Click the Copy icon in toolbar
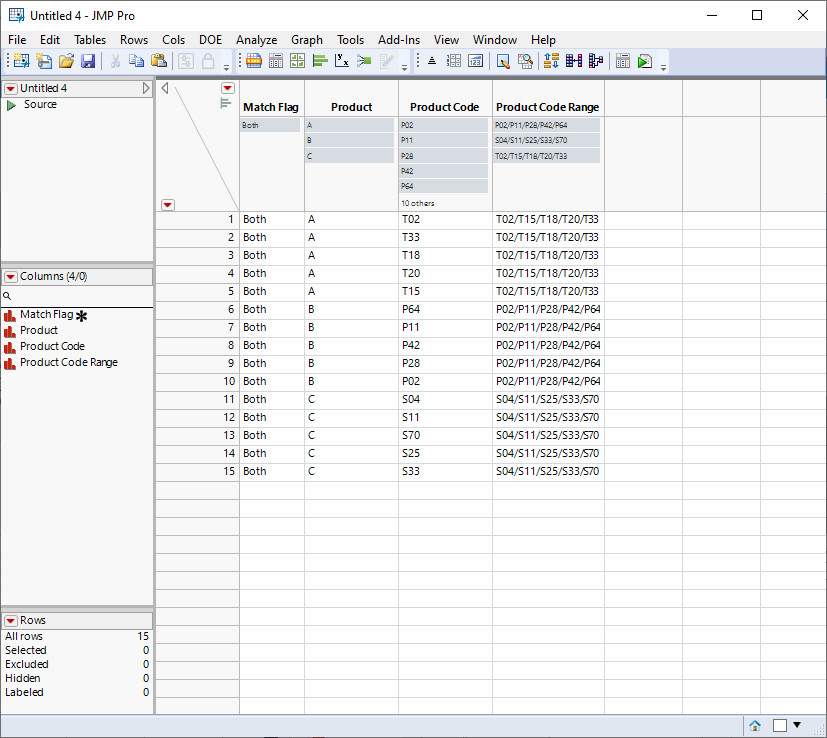The image size is (827, 738). click(x=136, y=61)
